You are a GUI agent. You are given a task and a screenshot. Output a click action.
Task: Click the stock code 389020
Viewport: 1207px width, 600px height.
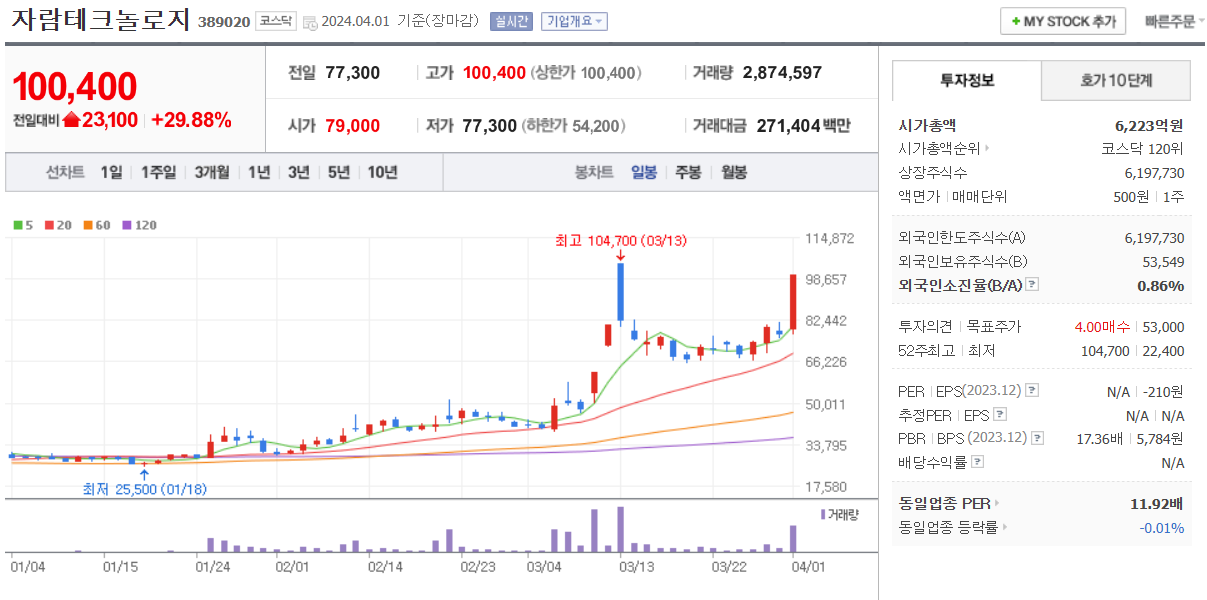coord(224,22)
